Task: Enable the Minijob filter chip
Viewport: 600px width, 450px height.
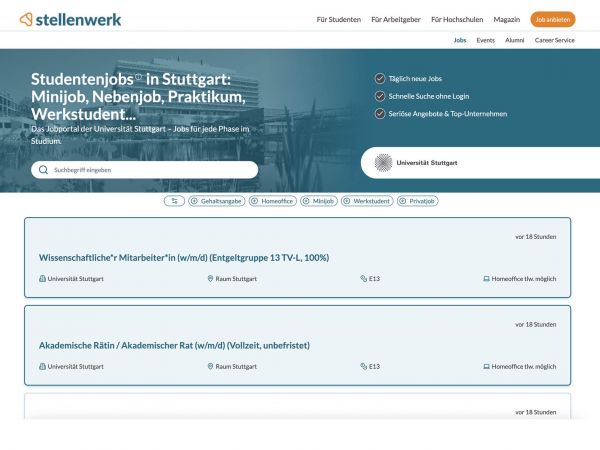Action: pos(319,201)
